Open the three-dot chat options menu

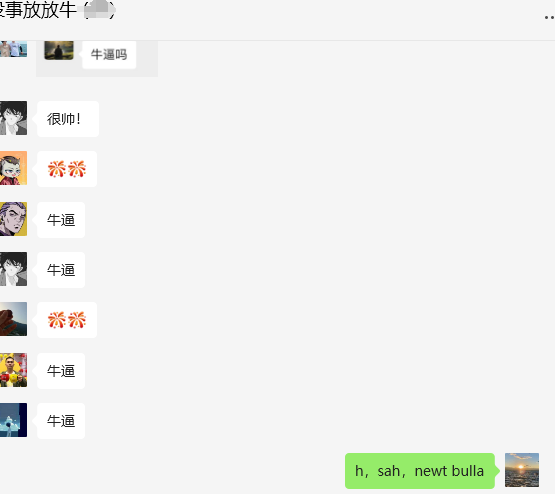point(549,17)
